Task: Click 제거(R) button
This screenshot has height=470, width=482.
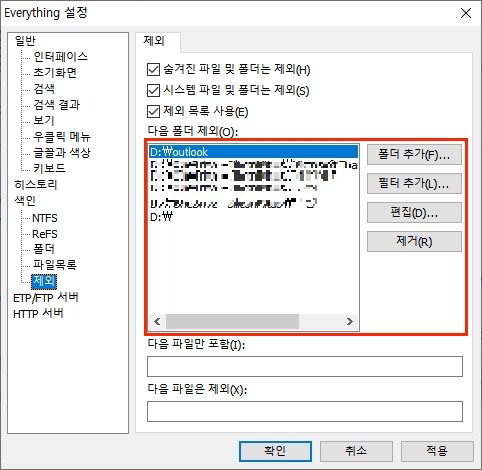Action: click(x=414, y=241)
